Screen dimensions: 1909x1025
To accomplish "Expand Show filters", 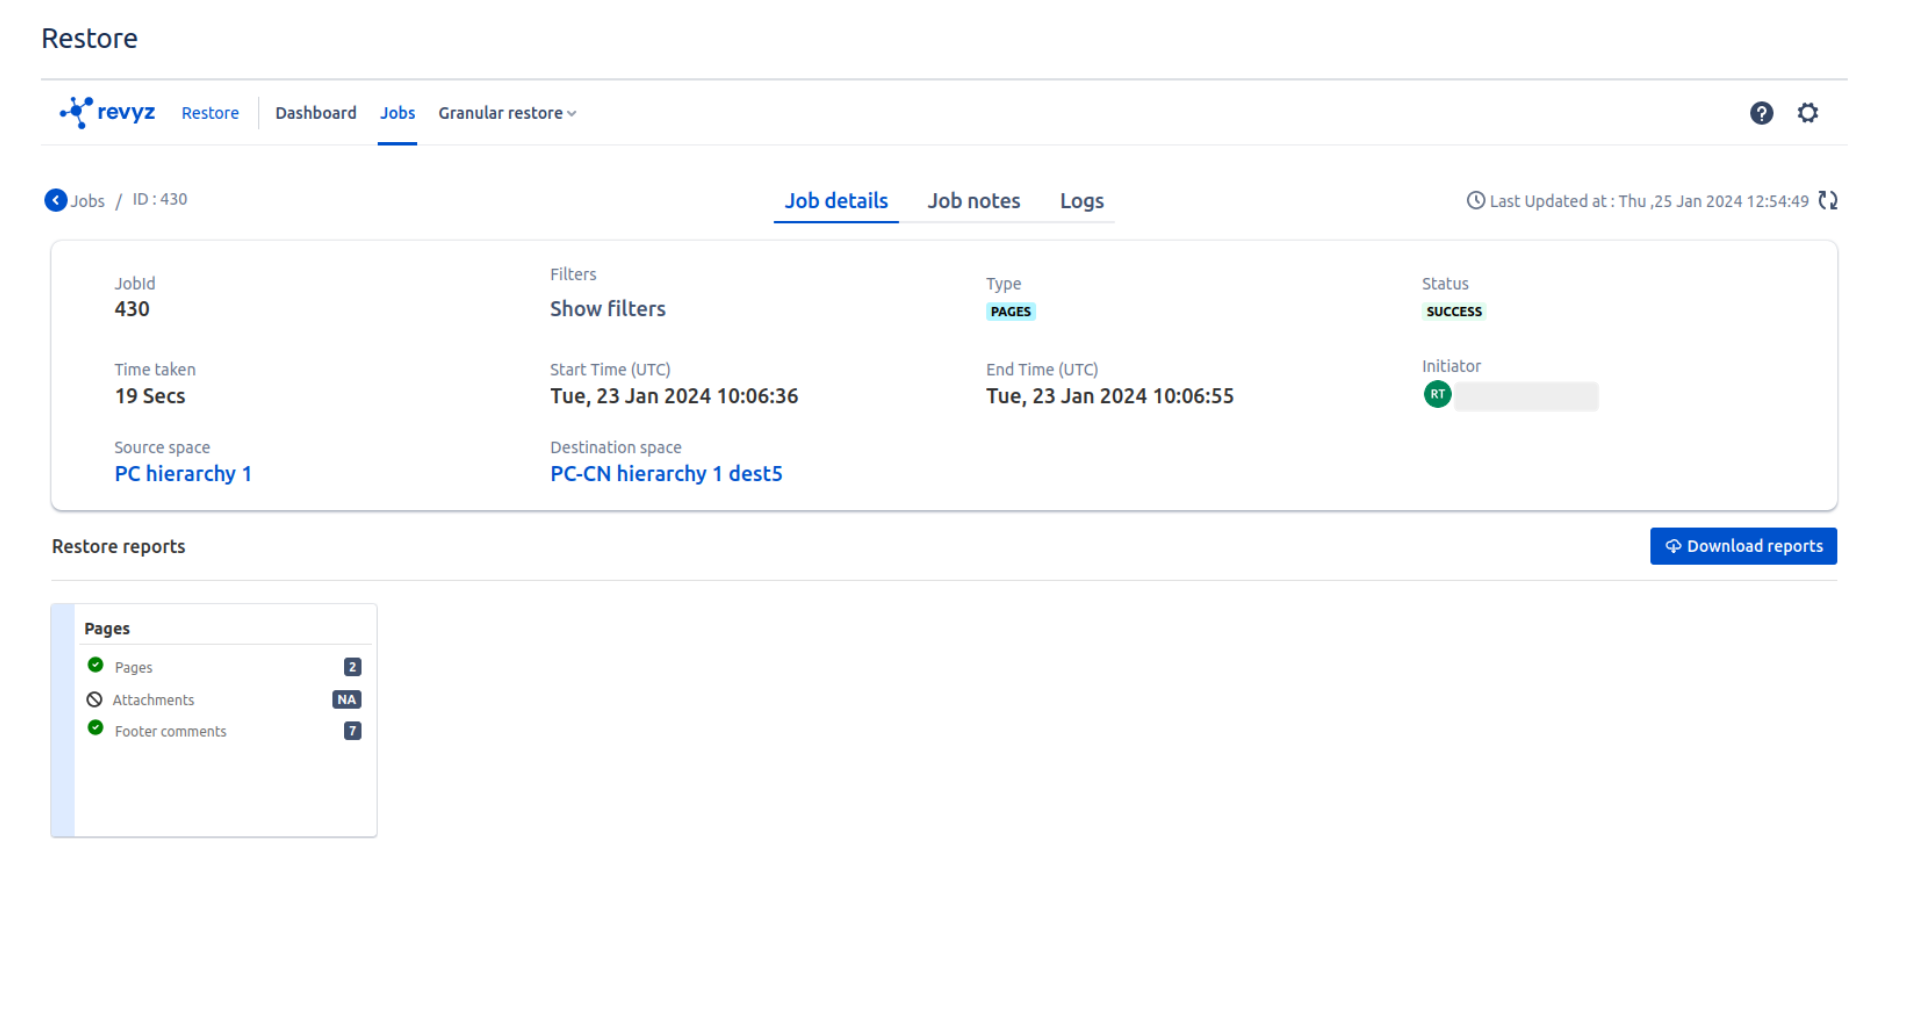I will pos(607,309).
